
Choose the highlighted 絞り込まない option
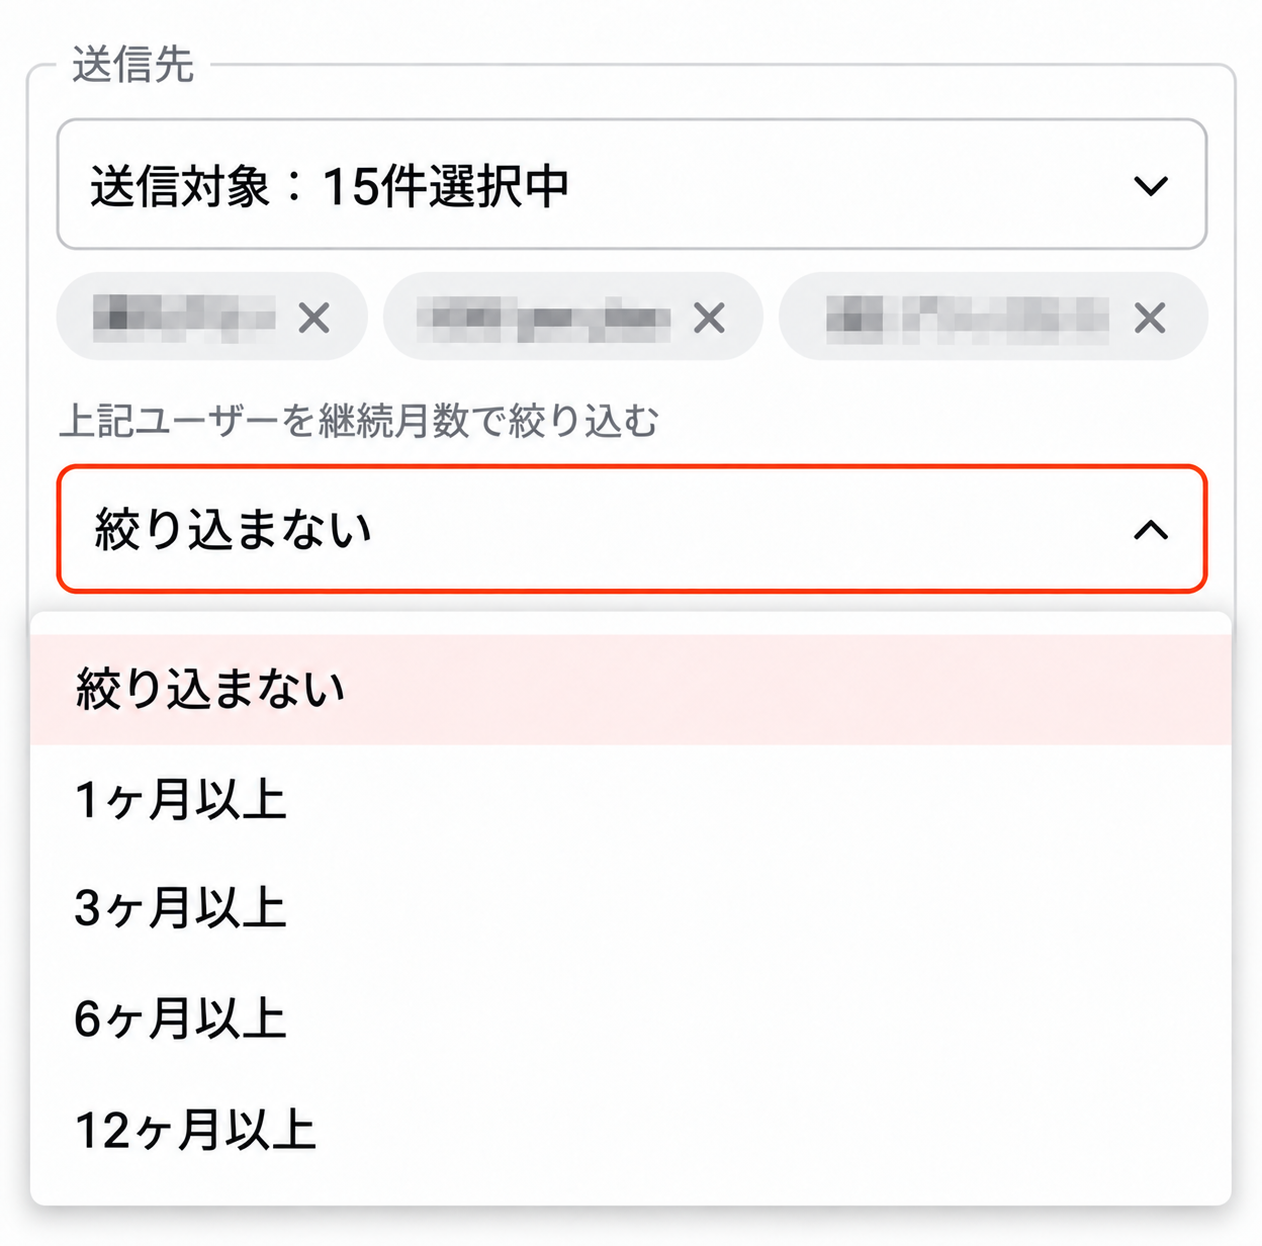click(x=631, y=690)
